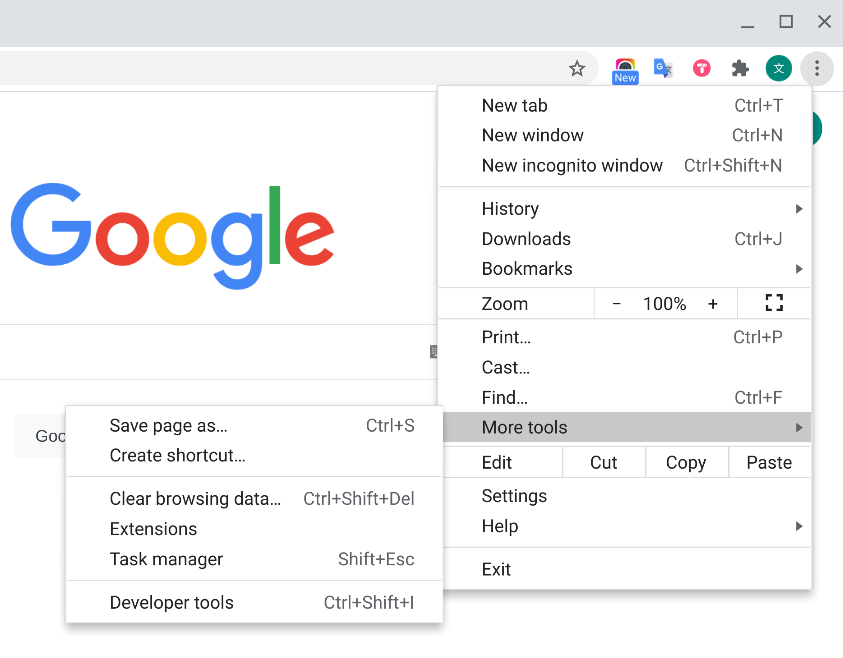Choose Cast... from the menu
Image resolution: width=843 pixels, height=658 pixels.
[x=625, y=367]
